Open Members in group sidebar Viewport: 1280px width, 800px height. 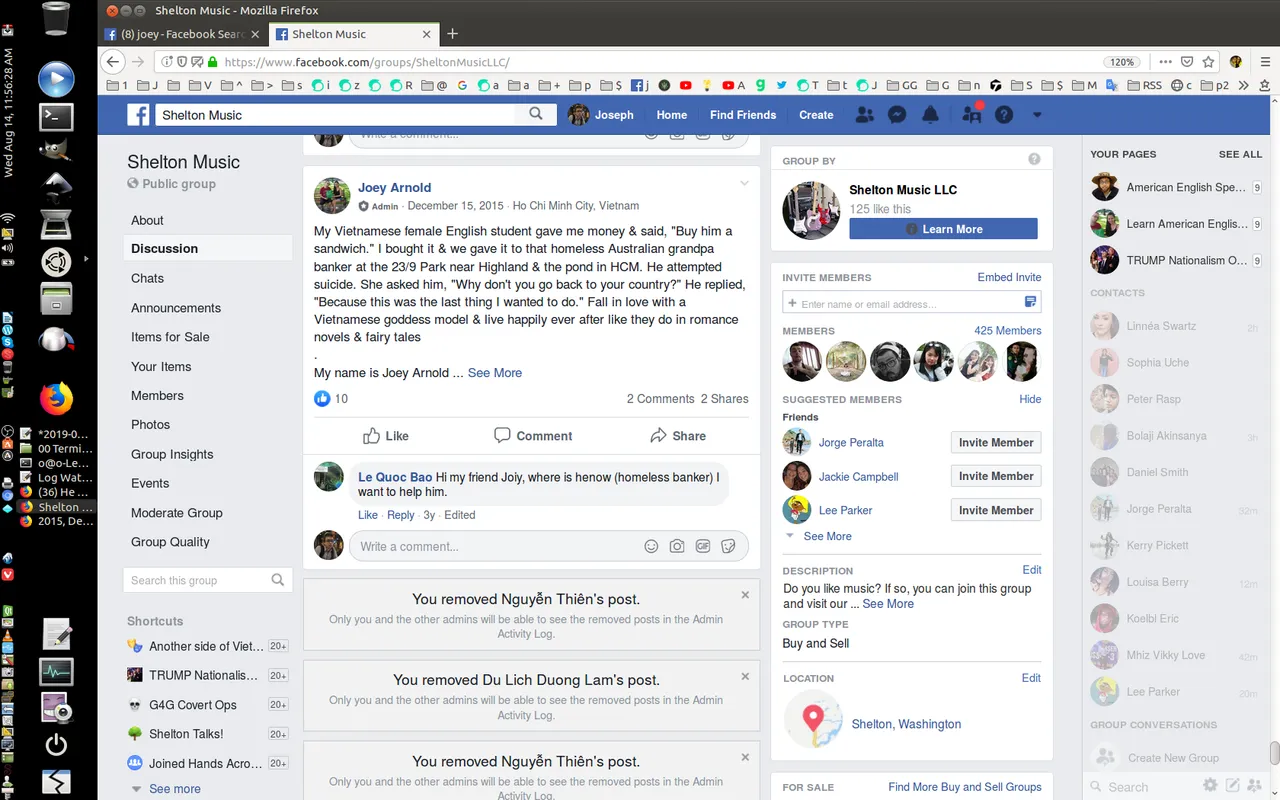[157, 396]
